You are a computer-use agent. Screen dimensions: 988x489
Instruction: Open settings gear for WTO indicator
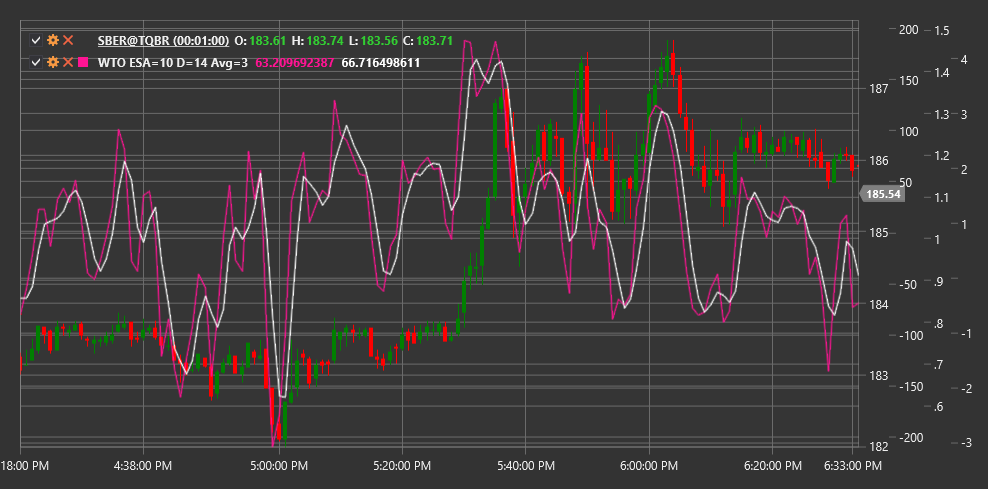tap(53, 62)
